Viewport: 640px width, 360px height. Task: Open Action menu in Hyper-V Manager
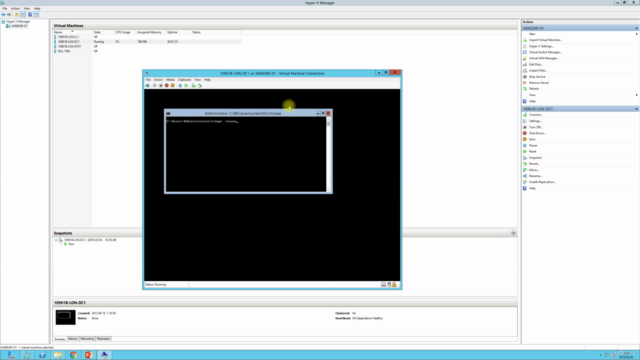[x=16, y=9]
